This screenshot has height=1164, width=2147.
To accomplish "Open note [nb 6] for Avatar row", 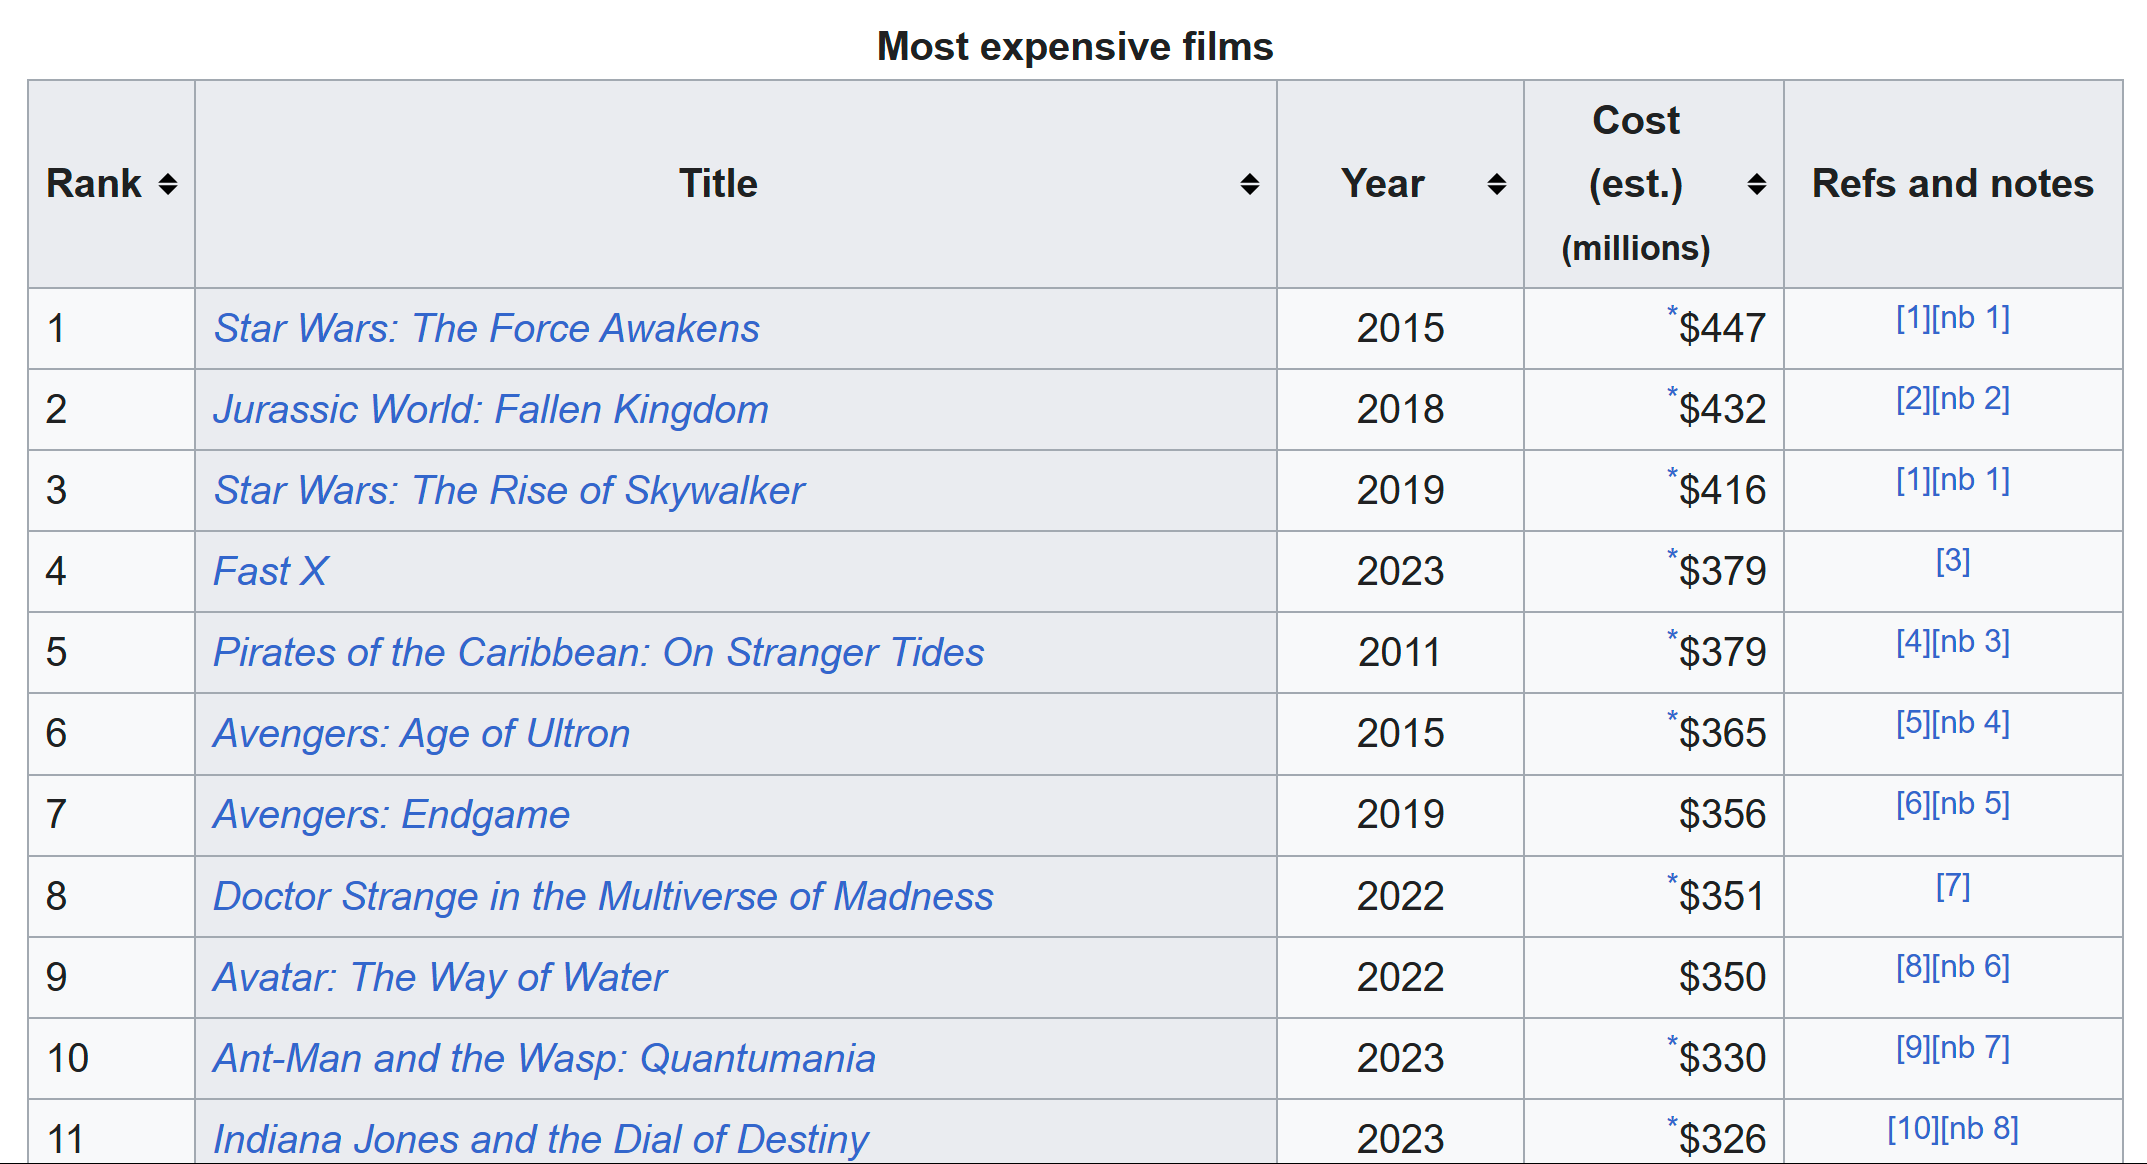I will pos(1970,967).
